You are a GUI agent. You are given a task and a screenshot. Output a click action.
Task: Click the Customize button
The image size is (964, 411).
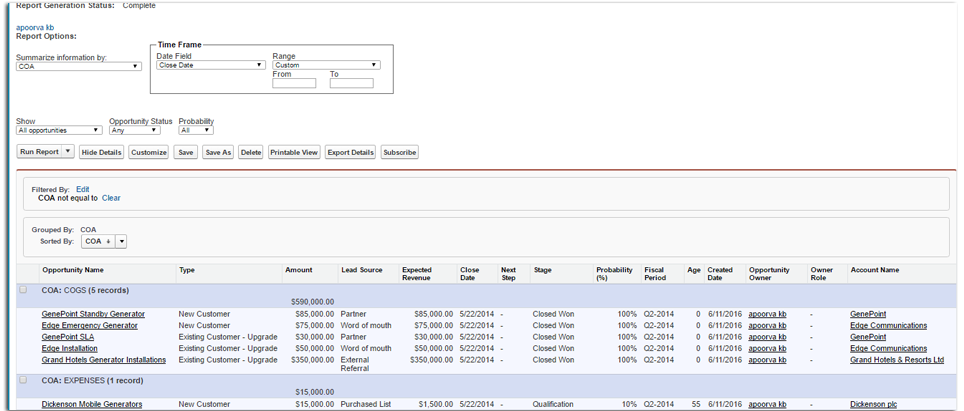pyautogui.click(x=148, y=152)
